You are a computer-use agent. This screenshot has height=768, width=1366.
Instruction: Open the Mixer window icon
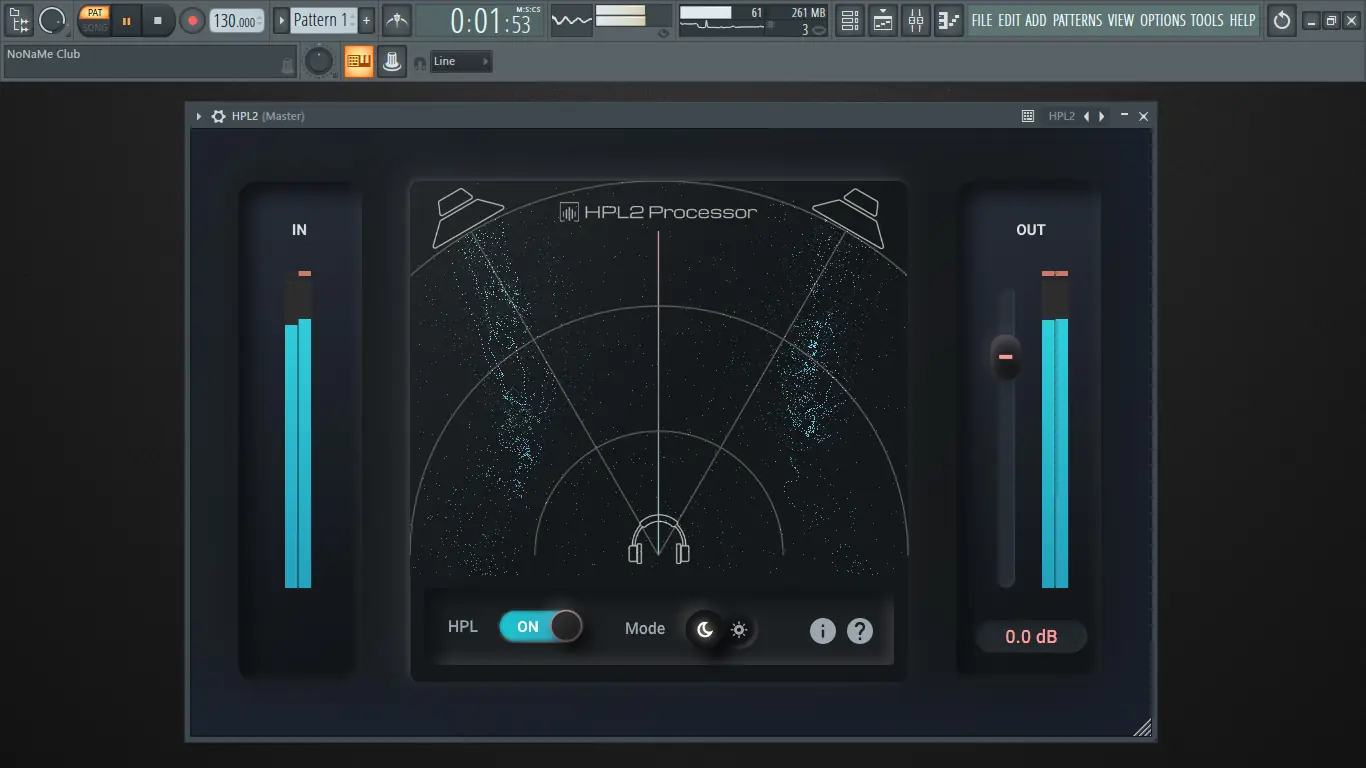(916, 20)
